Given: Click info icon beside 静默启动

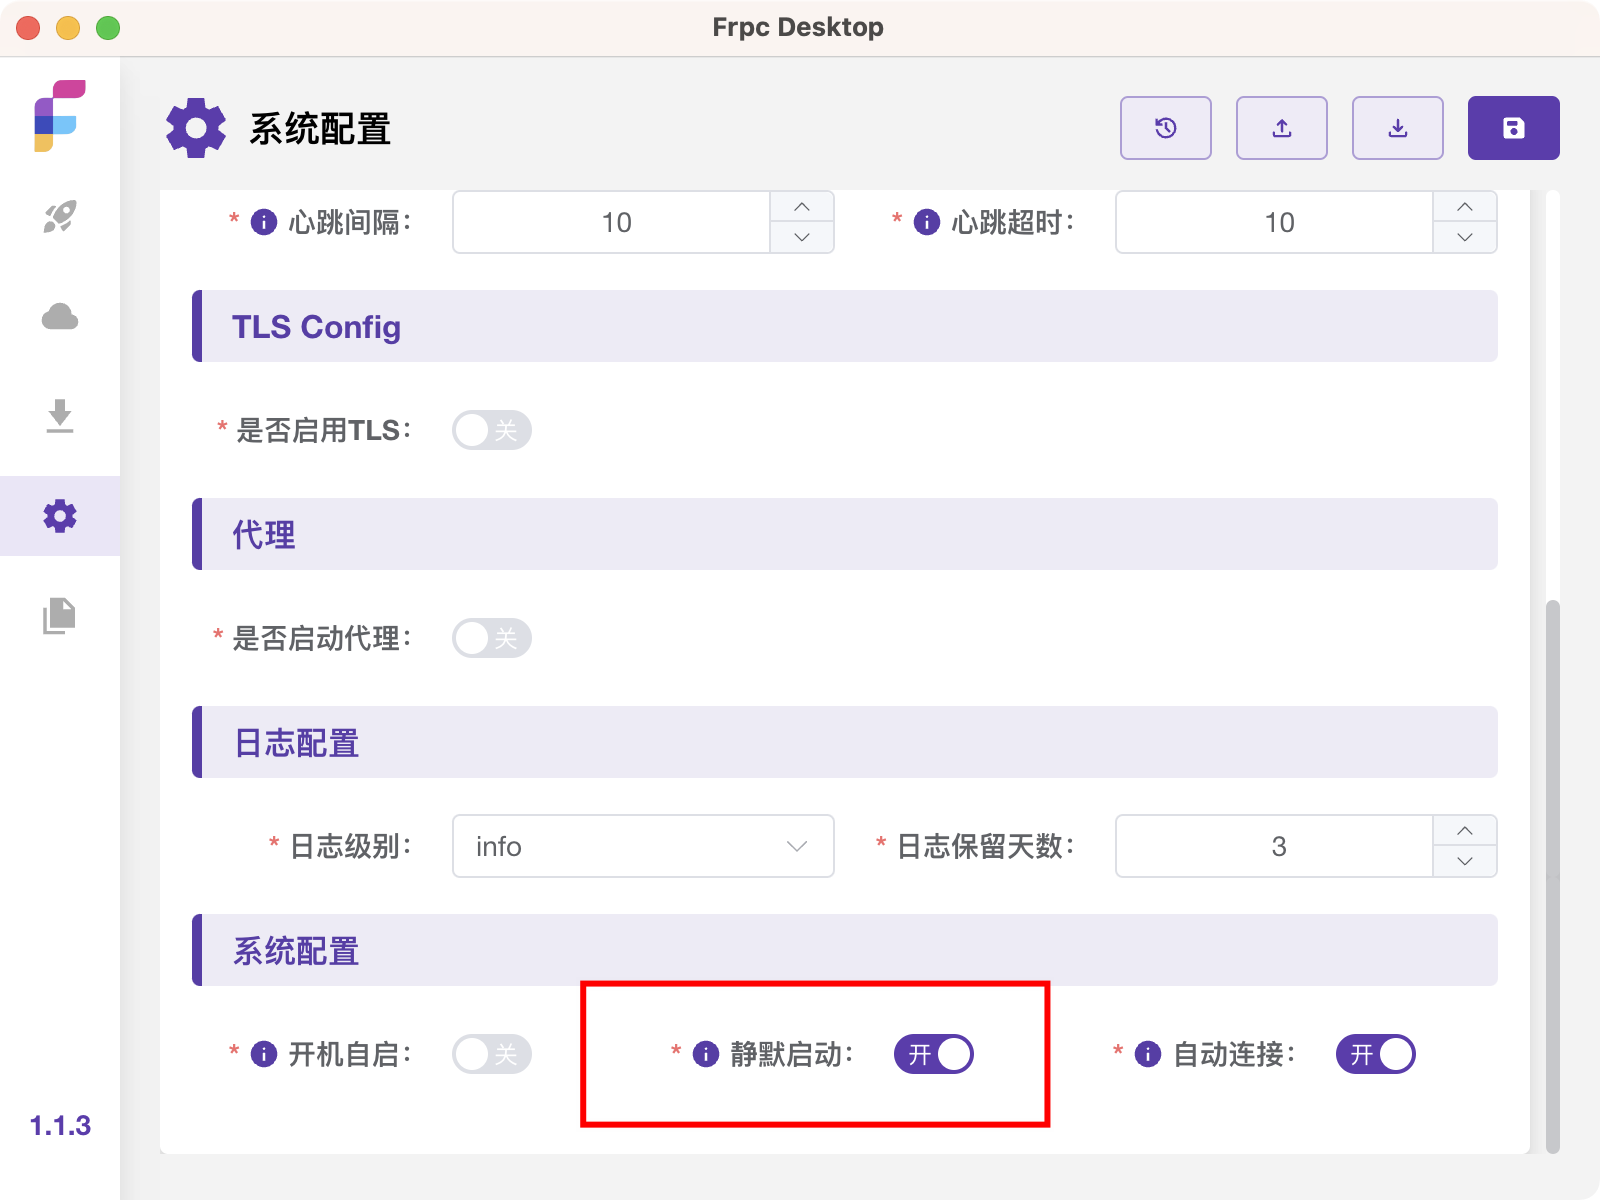Looking at the screenshot, I should (x=706, y=1054).
